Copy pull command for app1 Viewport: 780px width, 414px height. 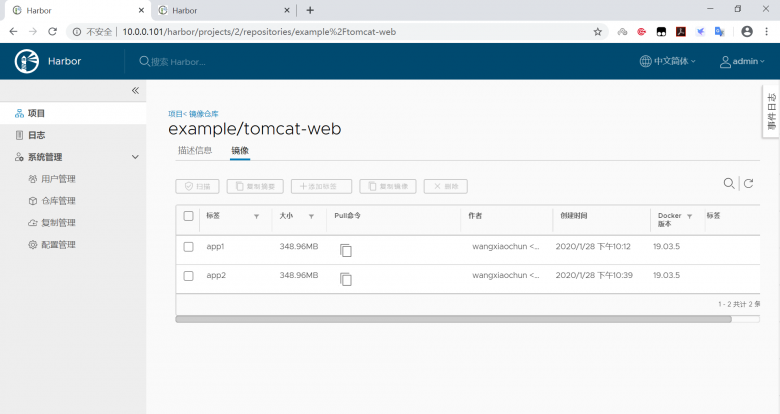pyautogui.click(x=346, y=250)
